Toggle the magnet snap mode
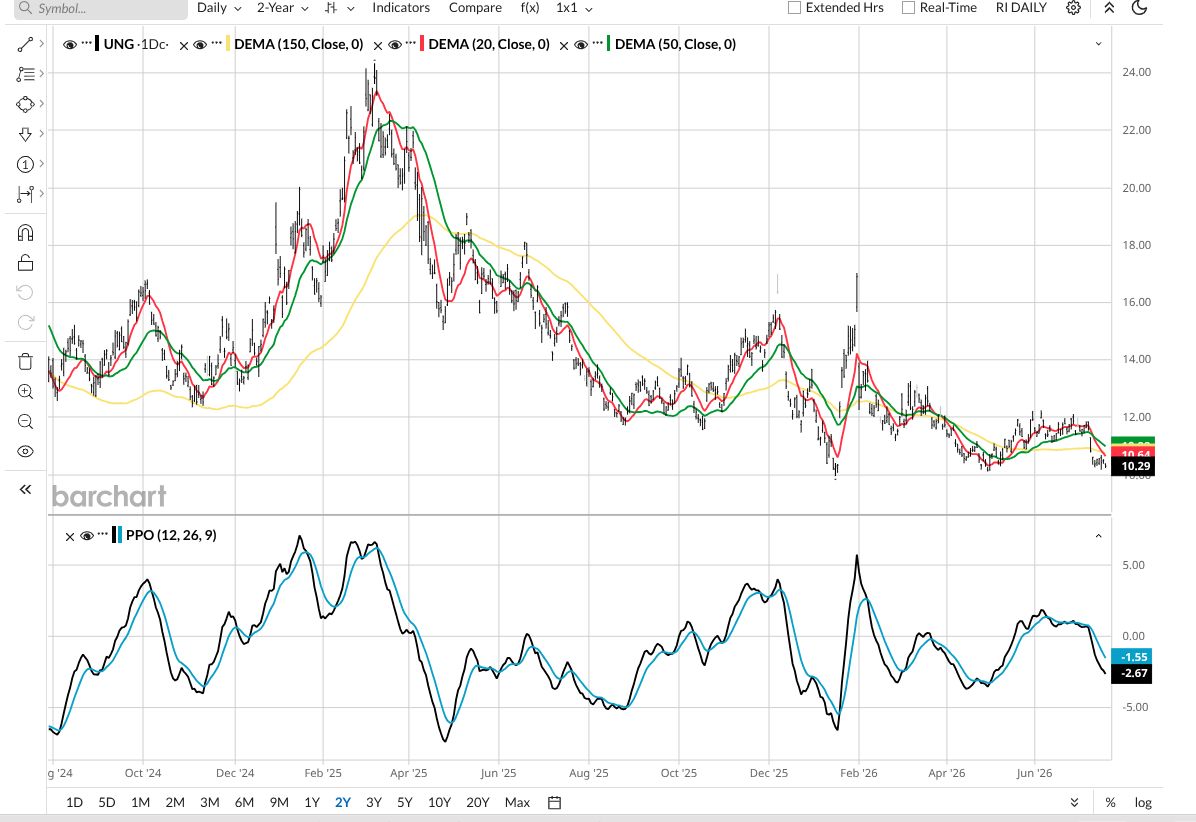The height and width of the screenshot is (822, 1196). click(x=25, y=233)
